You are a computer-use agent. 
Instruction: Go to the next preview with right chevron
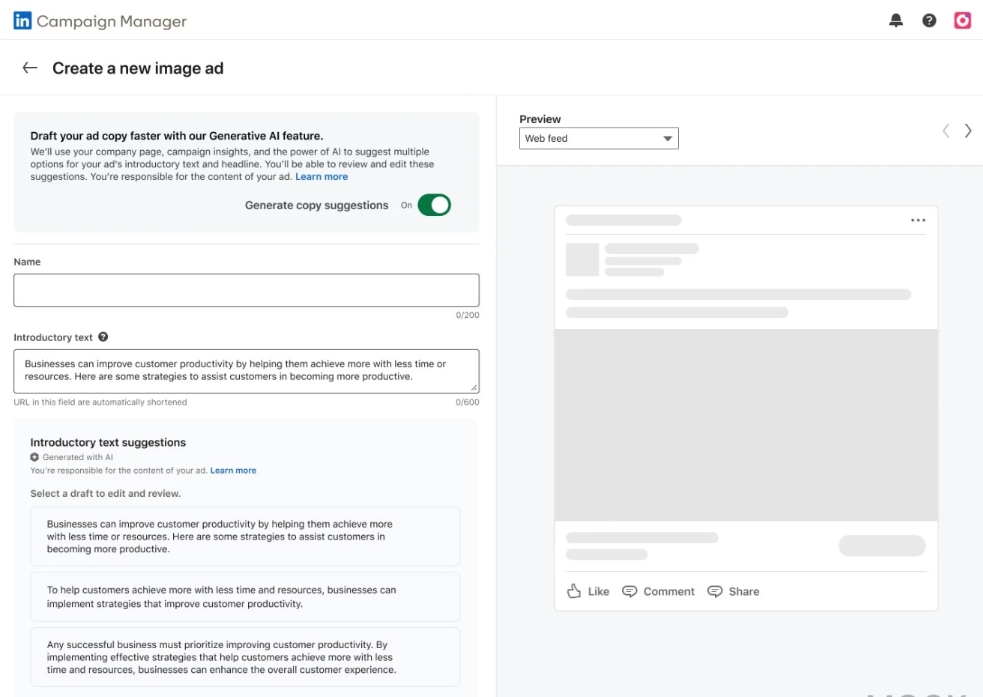pyautogui.click(x=968, y=130)
